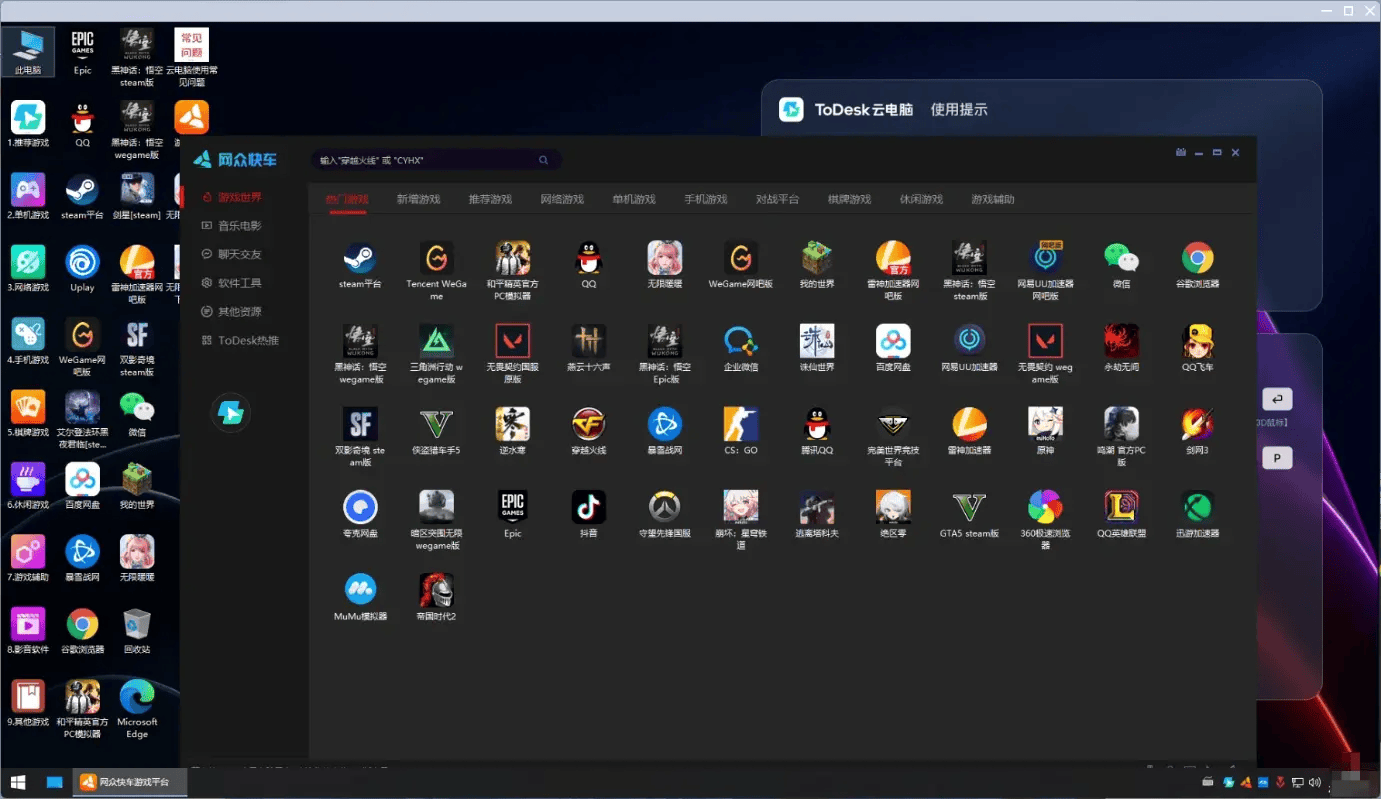This screenshot has width=1381, height=799.
Task: Launch 侠盗猎车手5 from the grid
Action: (x=436, y=425)
